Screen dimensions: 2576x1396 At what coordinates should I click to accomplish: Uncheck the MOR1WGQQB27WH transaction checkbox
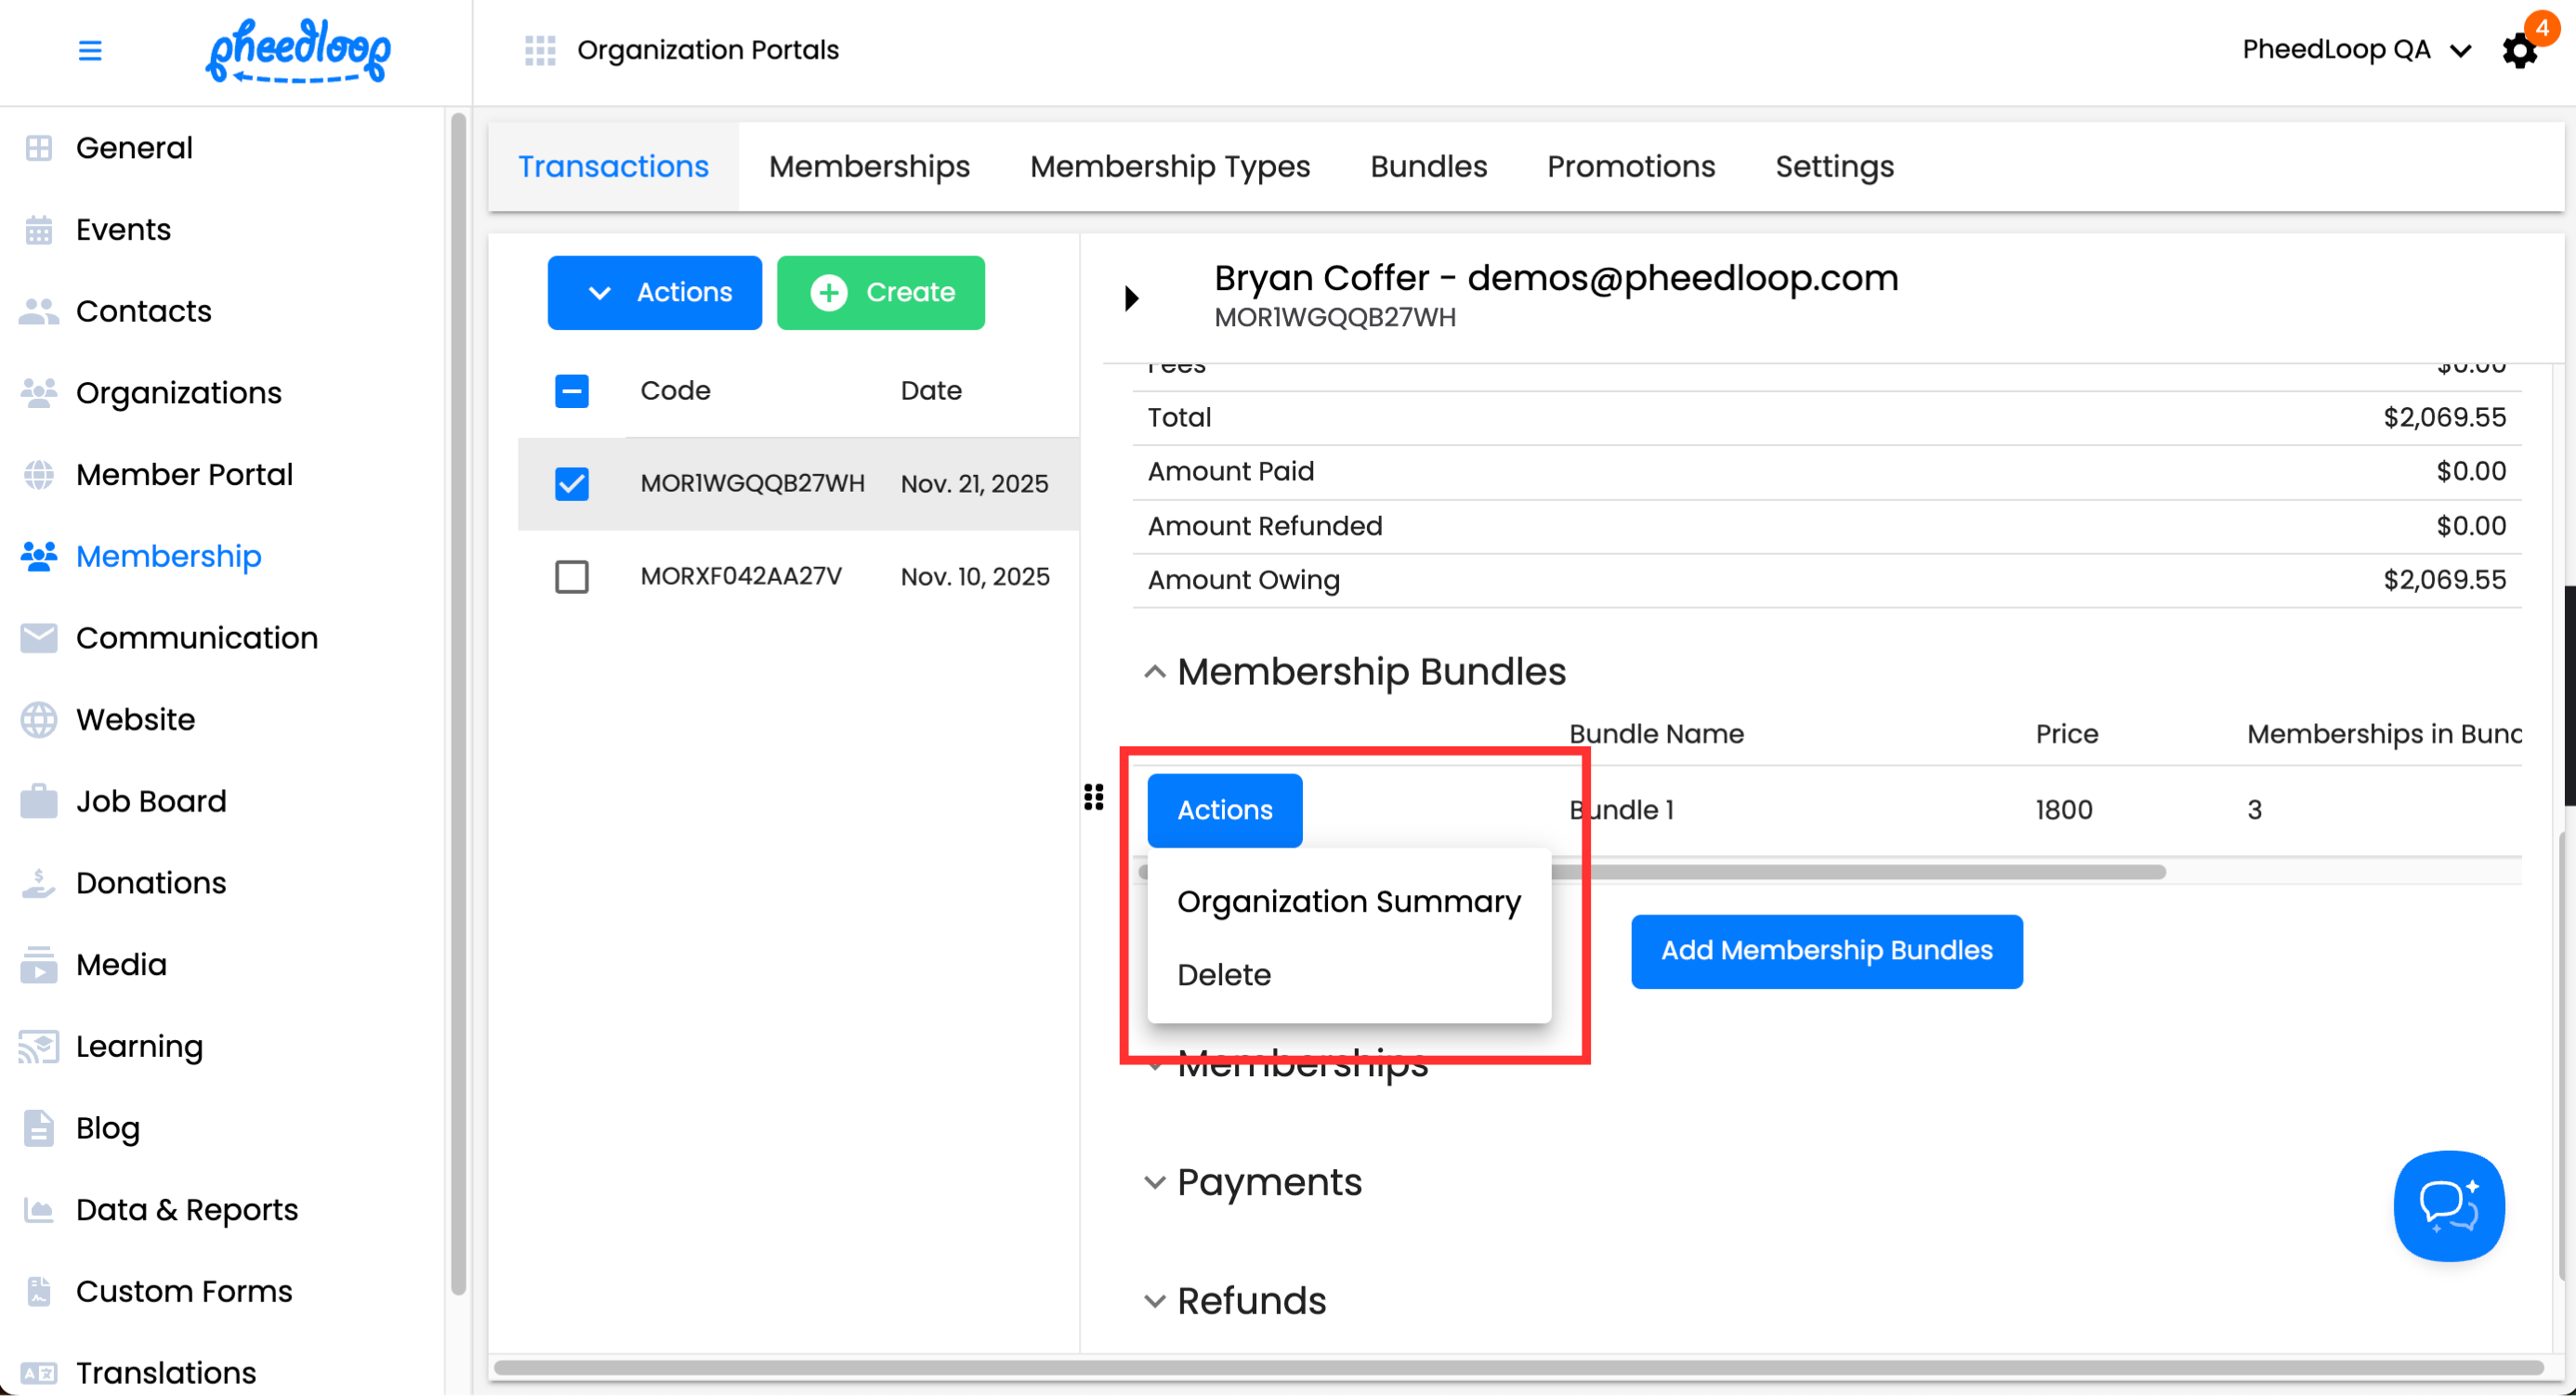[x=572, y=484]
